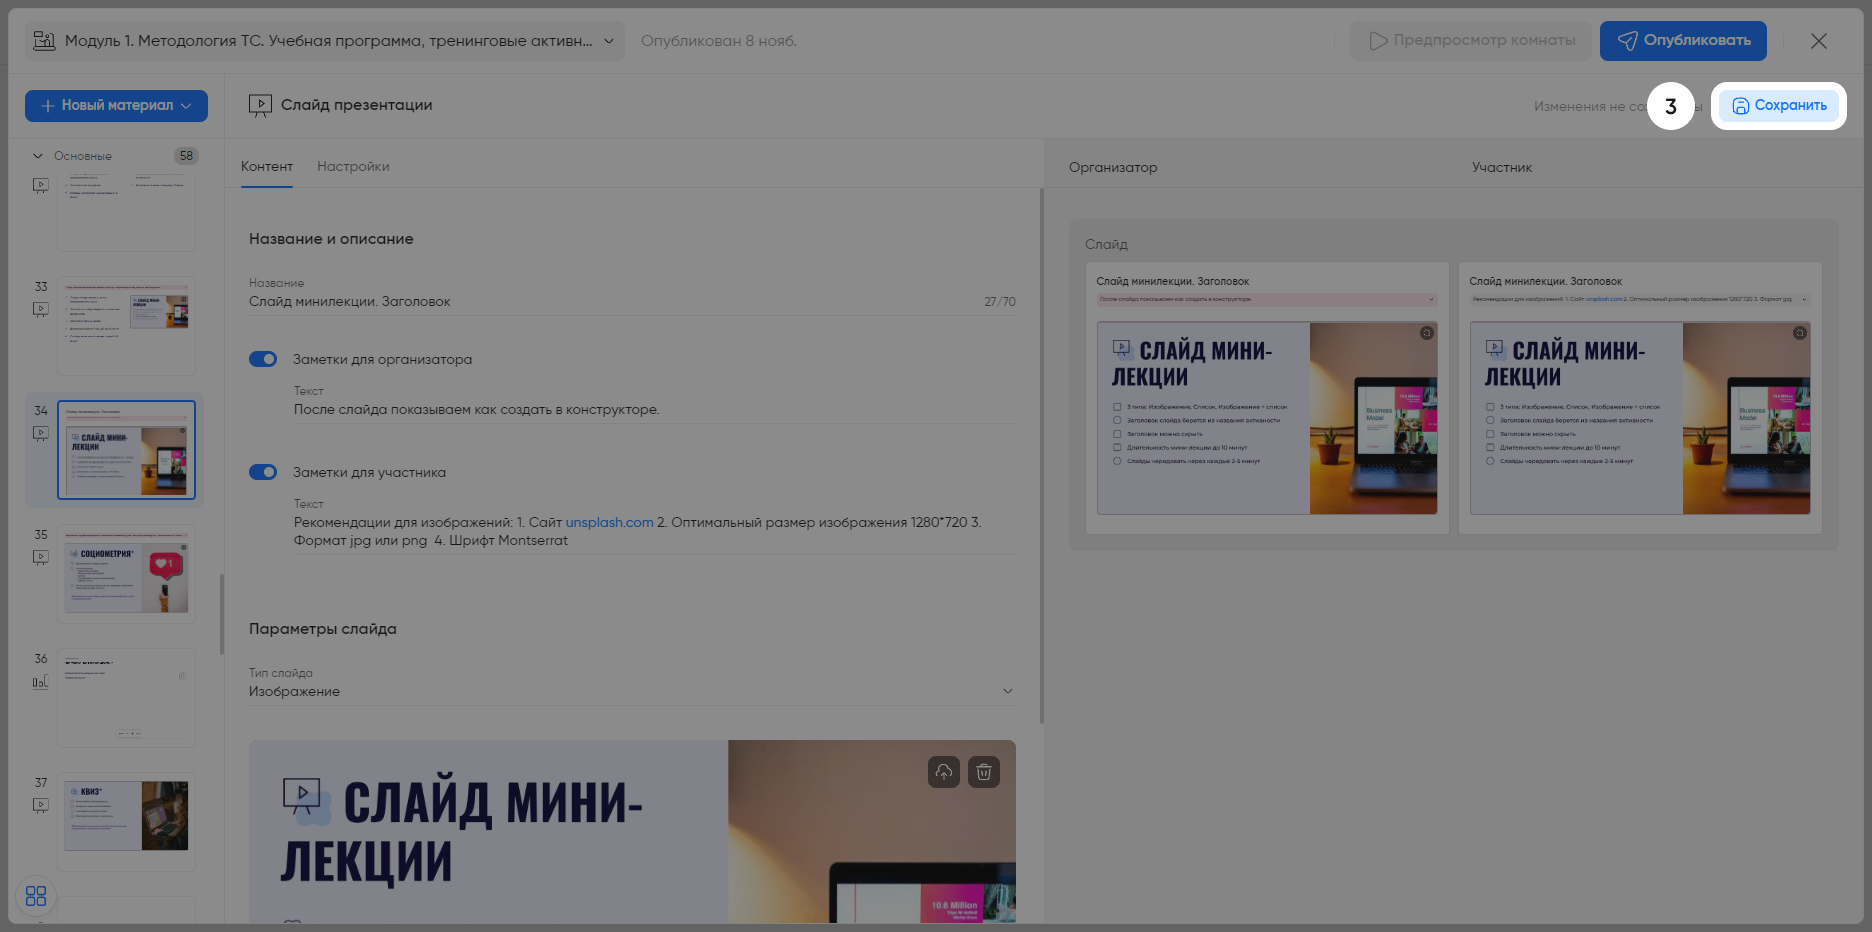The width and height of the screenshot is (1872, 932).
Task: Select slide 33 thumbnail
Action: pos(126,326)
